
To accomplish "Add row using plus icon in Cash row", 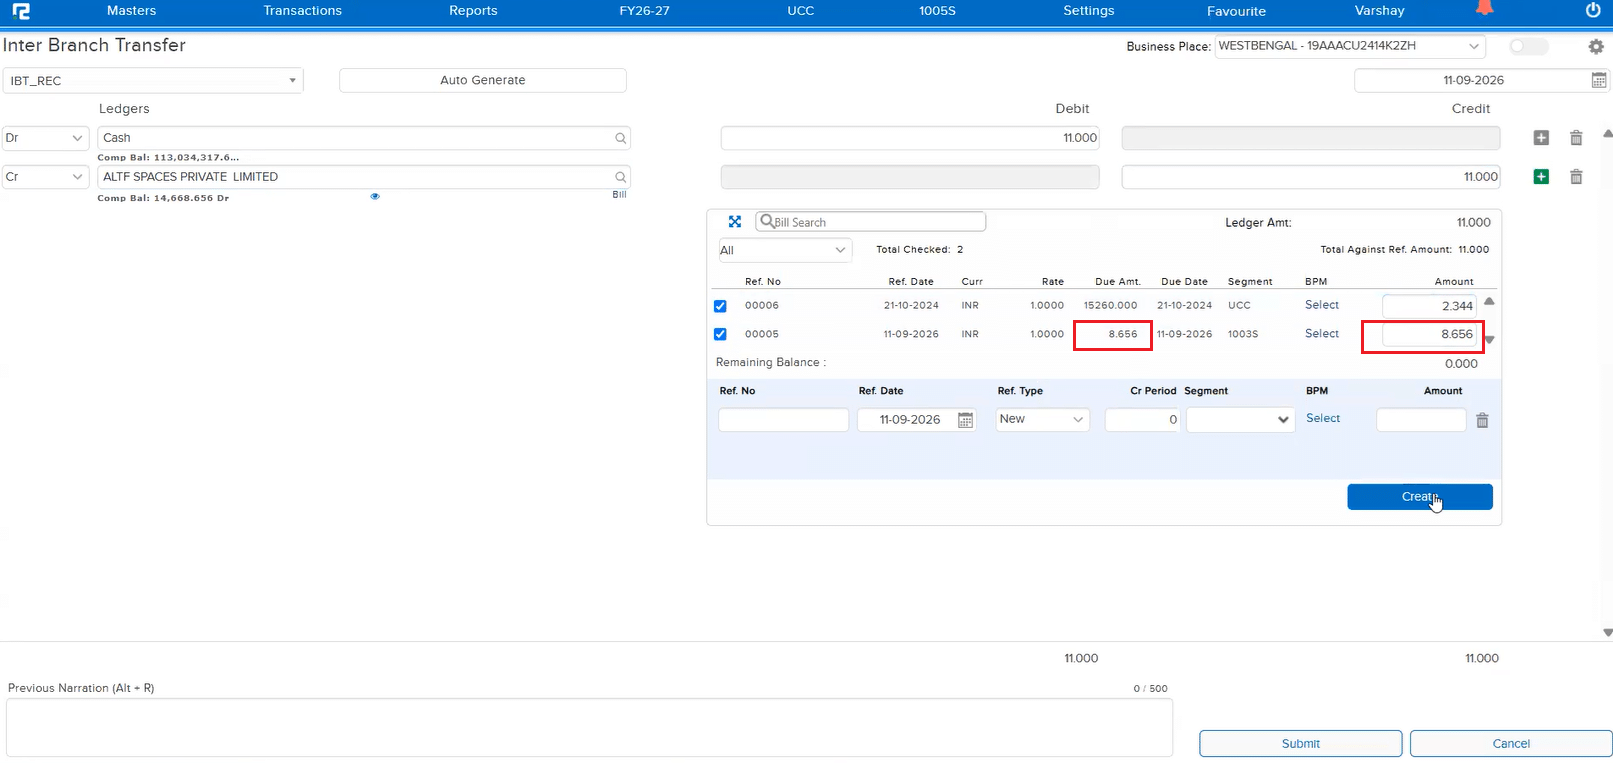I will (1541, 138).
